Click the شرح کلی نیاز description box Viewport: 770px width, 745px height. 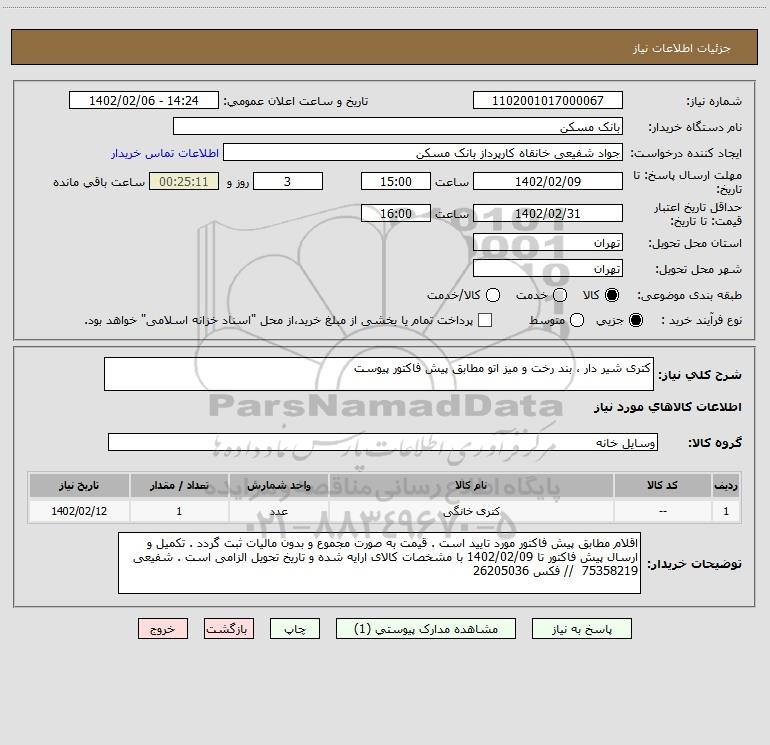click(x=379, y=374)
